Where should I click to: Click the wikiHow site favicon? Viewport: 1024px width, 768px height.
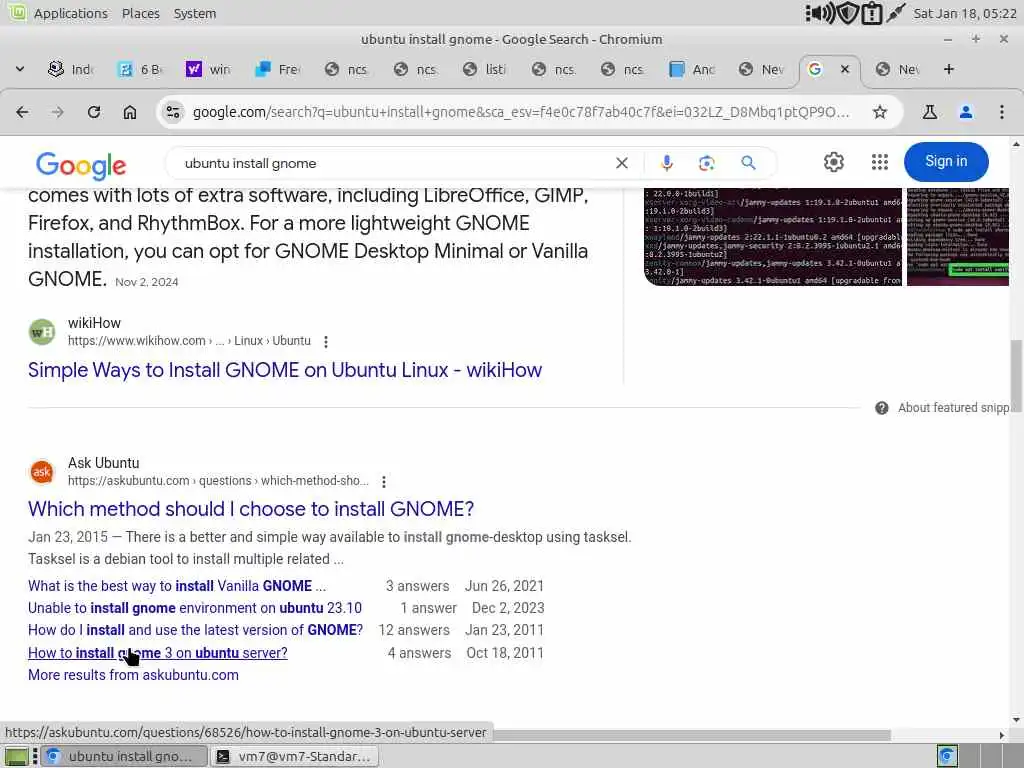tap(42, 332)
